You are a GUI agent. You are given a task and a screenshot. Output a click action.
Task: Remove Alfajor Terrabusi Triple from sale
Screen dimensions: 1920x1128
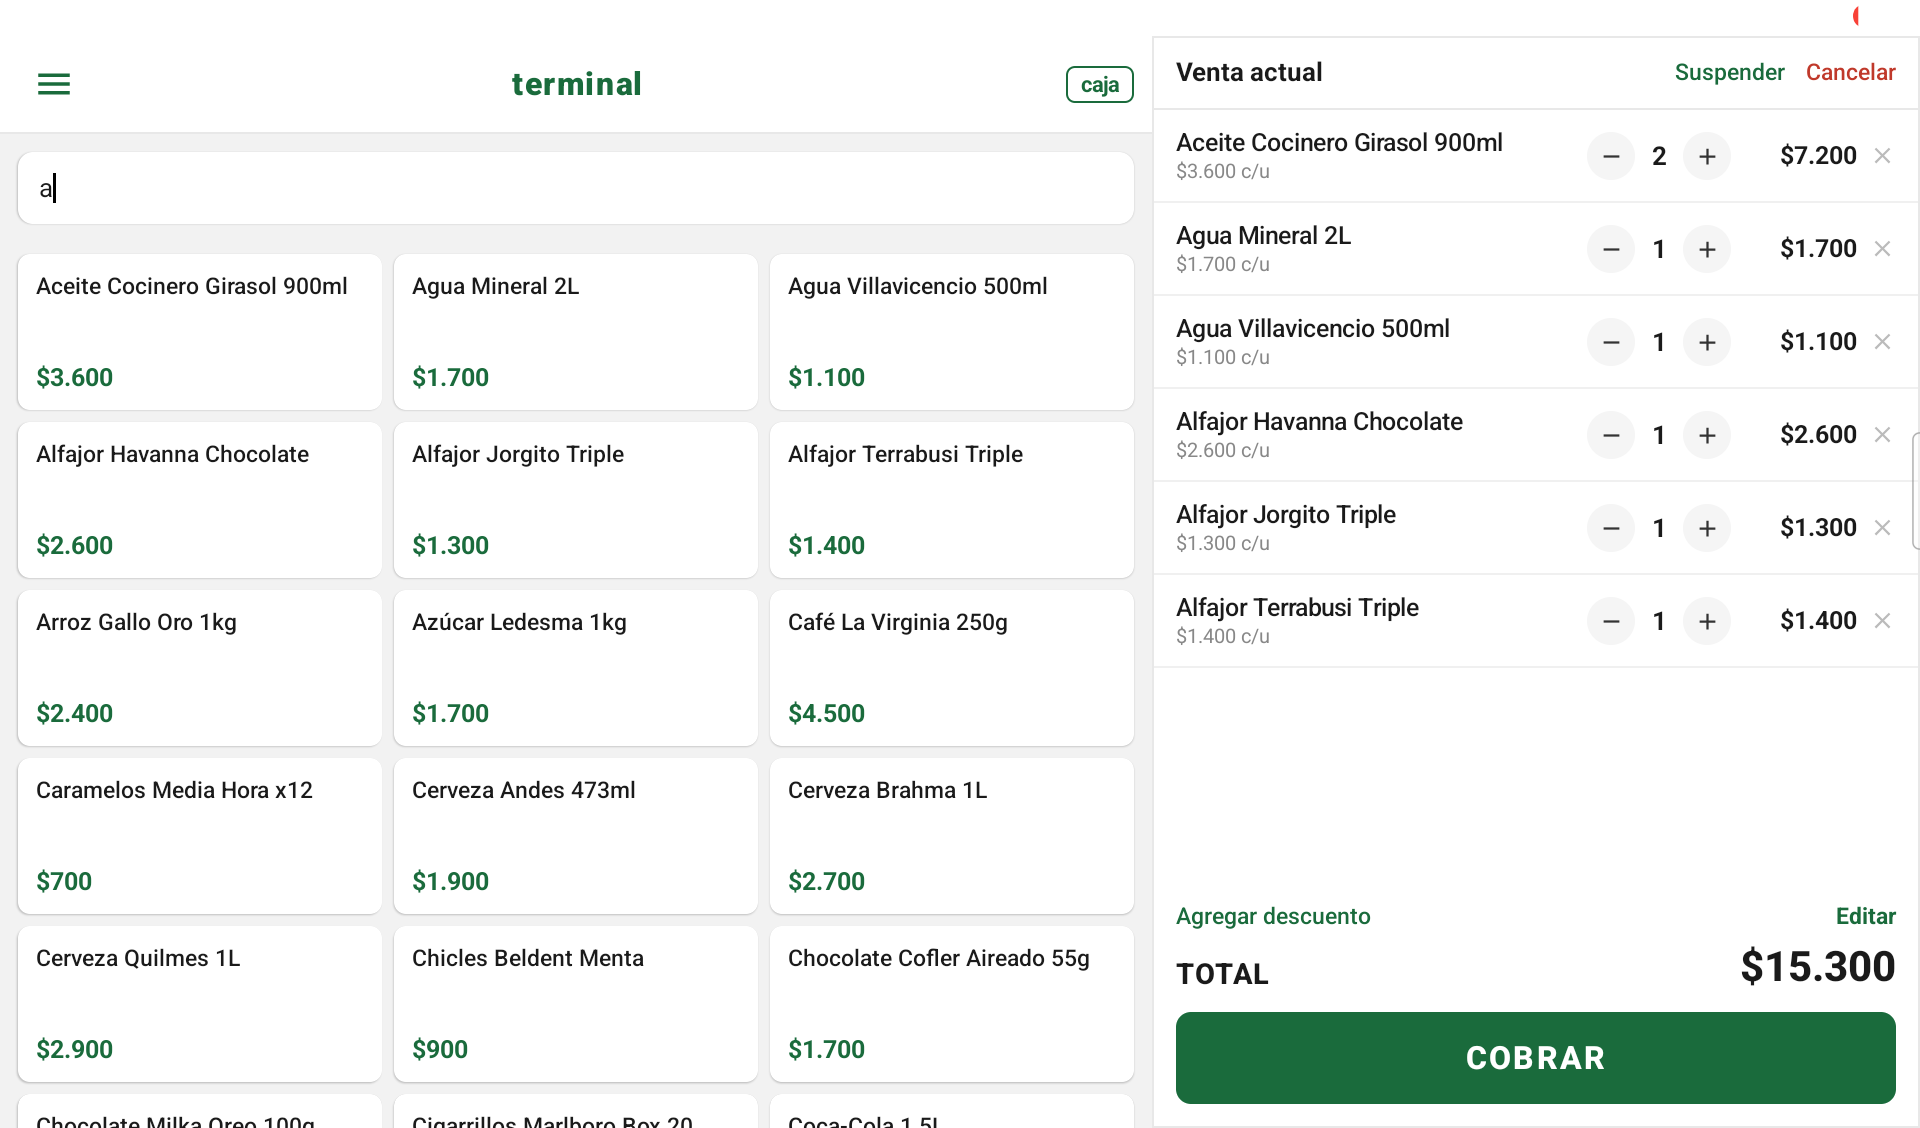pyautogui.click(x=1882, y=621)
